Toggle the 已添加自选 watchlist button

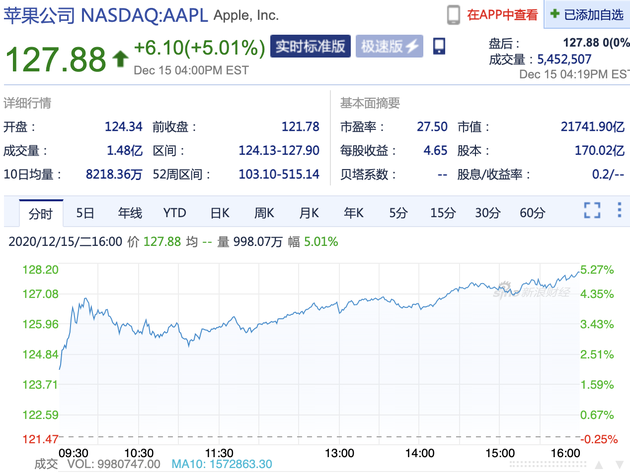click(588, 15)
